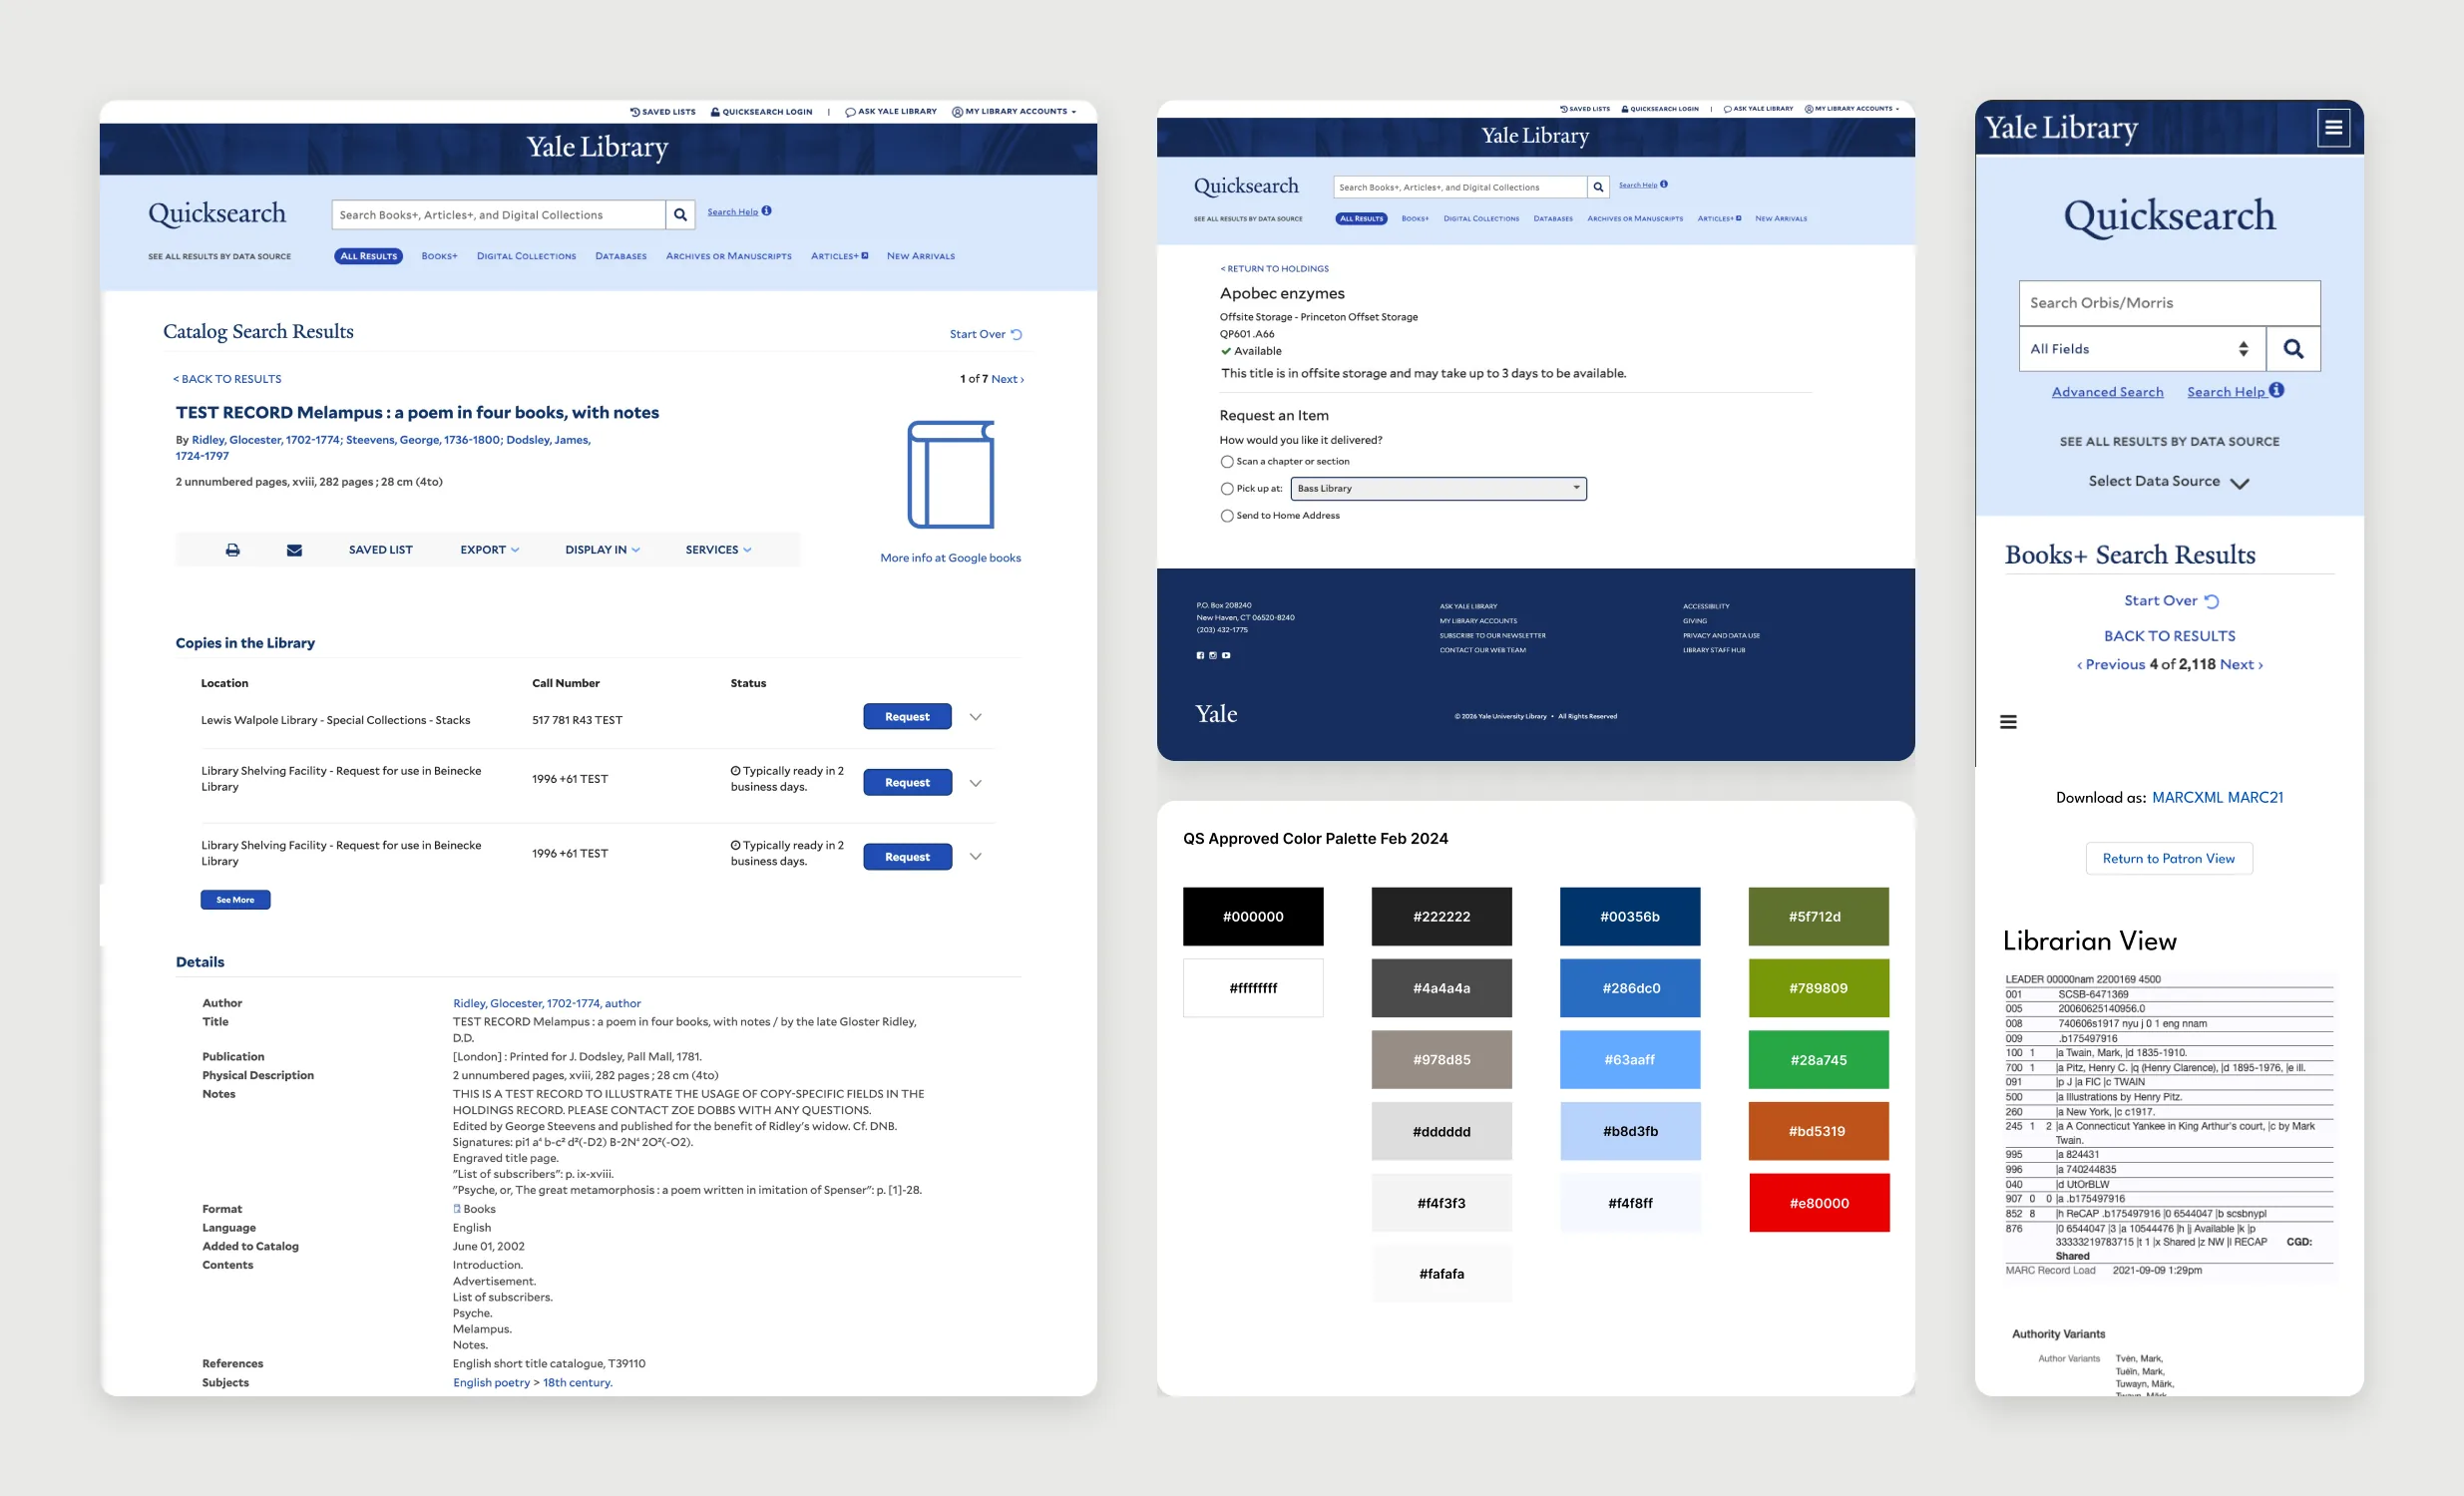Click the #00356b color swatch

(1630, 917)
